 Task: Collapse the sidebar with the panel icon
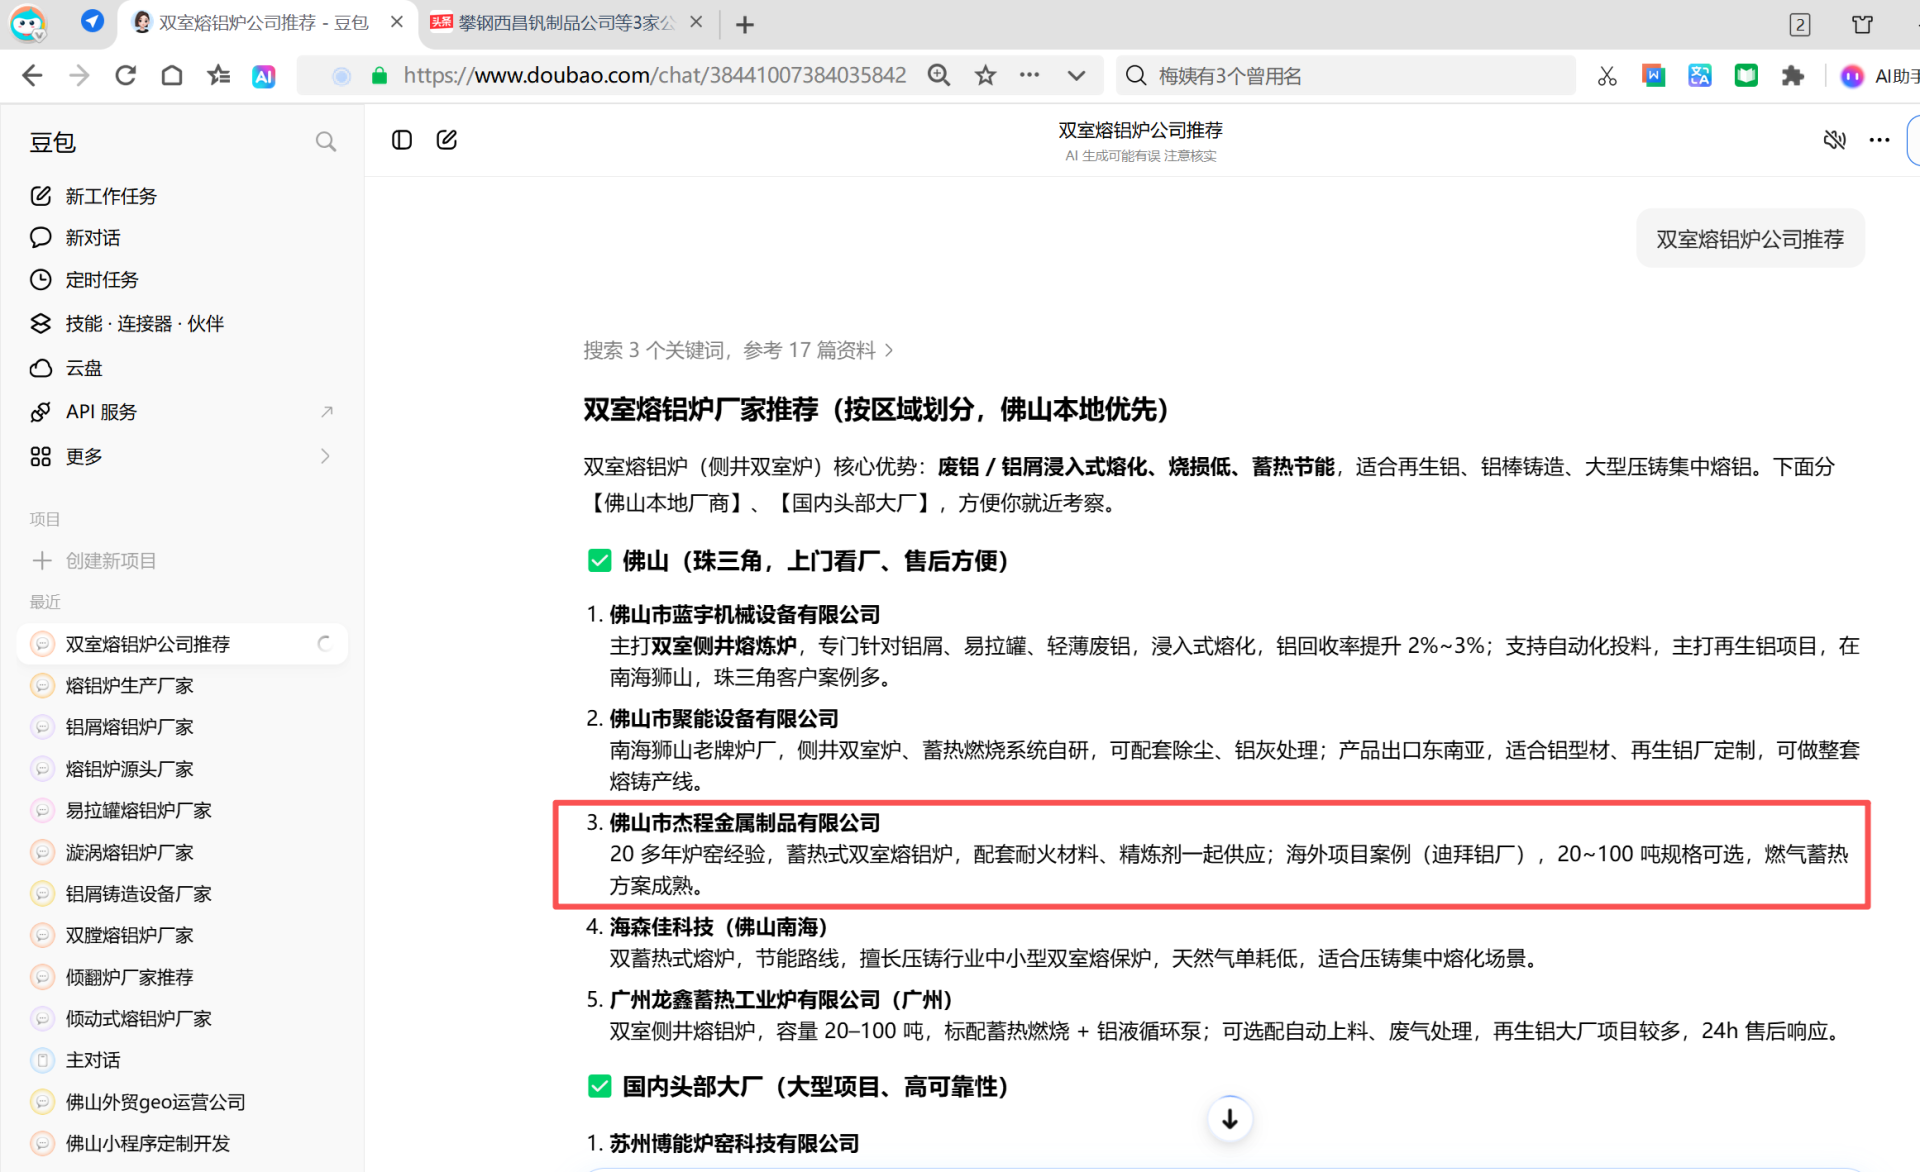click(x=402, y=140)
